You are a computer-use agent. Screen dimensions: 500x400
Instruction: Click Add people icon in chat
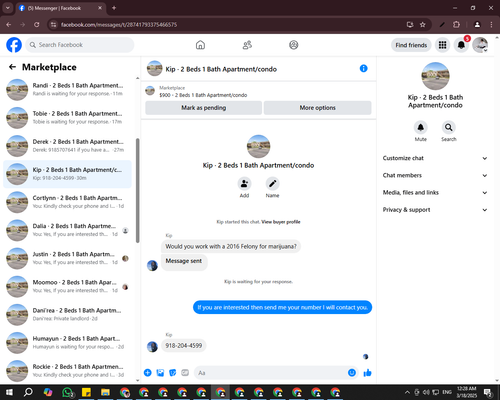coord(244,184)
